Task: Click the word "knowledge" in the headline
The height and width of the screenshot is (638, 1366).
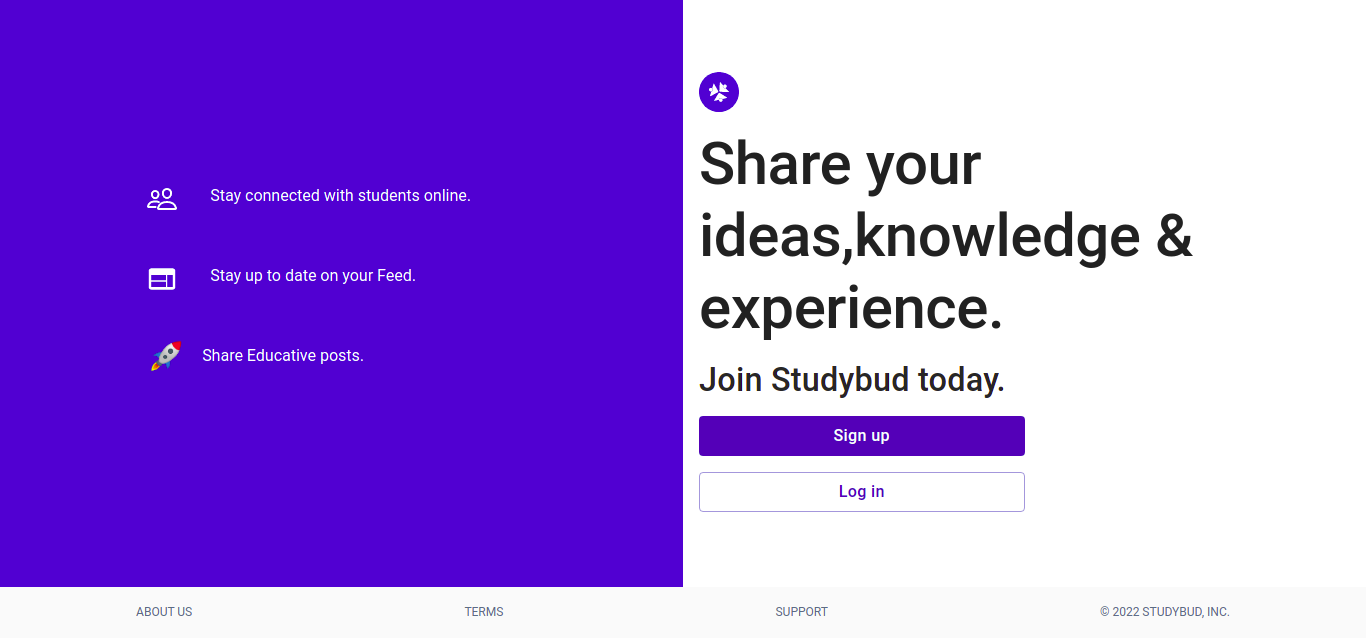Action: [x=997, y=238]
